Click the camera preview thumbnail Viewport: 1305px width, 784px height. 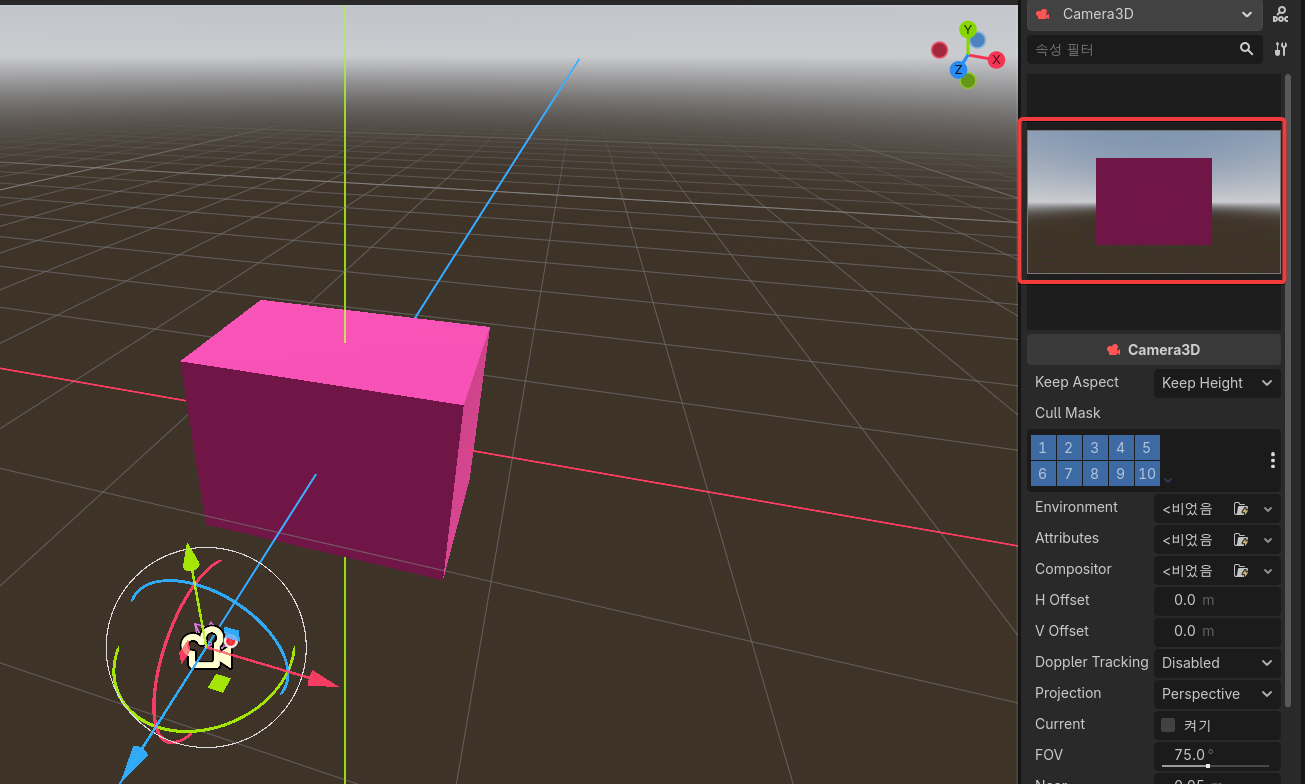coord(1153,201)
